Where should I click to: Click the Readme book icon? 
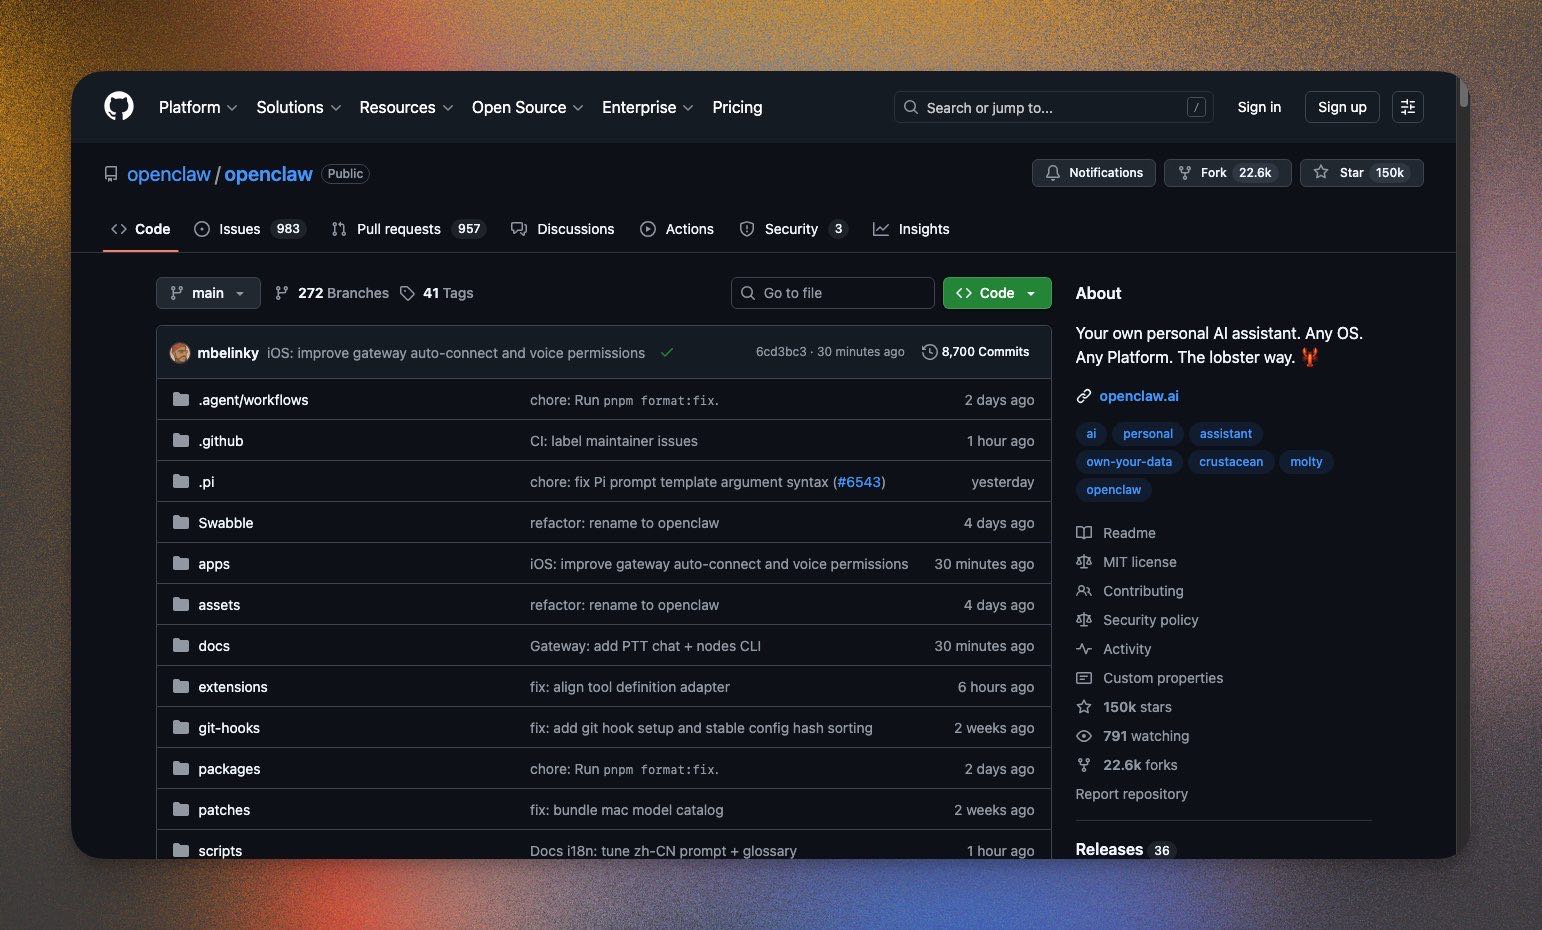(x=1084, y=532)
